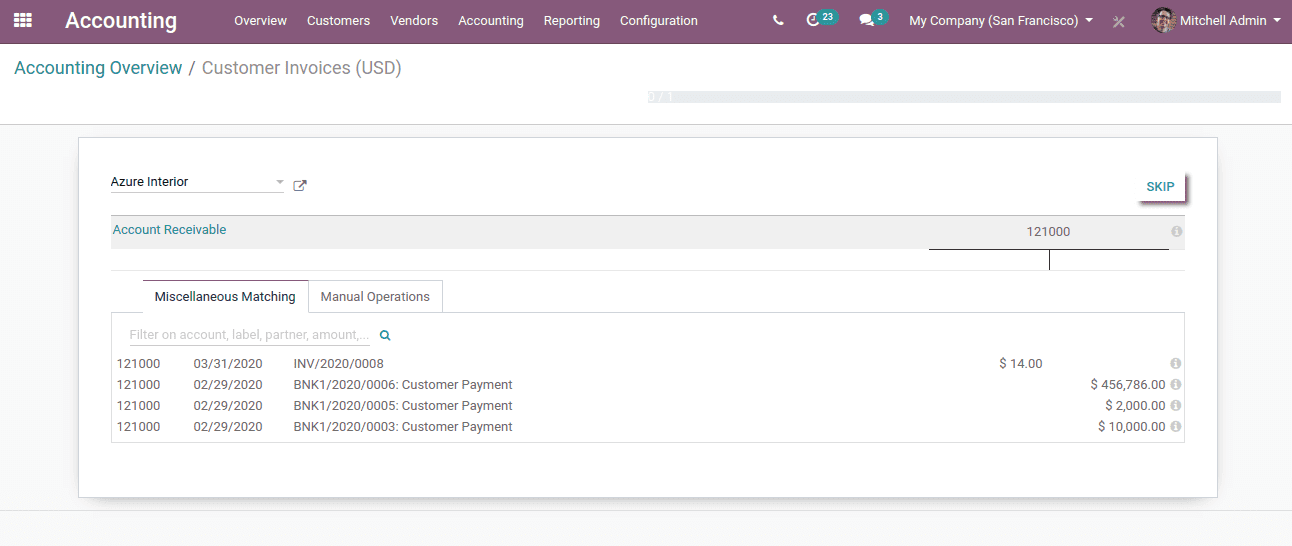Click info icon for BNK1/2020/0003 line
The height and width of the screenshot is (546, 1292).
pyautogui.click(x=1176, y=427)
